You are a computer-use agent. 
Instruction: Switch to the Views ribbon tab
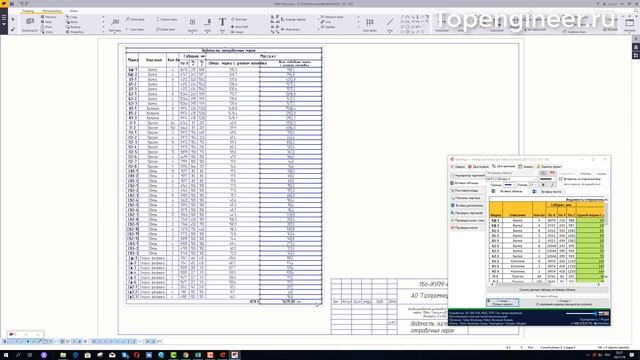point(73,11)
